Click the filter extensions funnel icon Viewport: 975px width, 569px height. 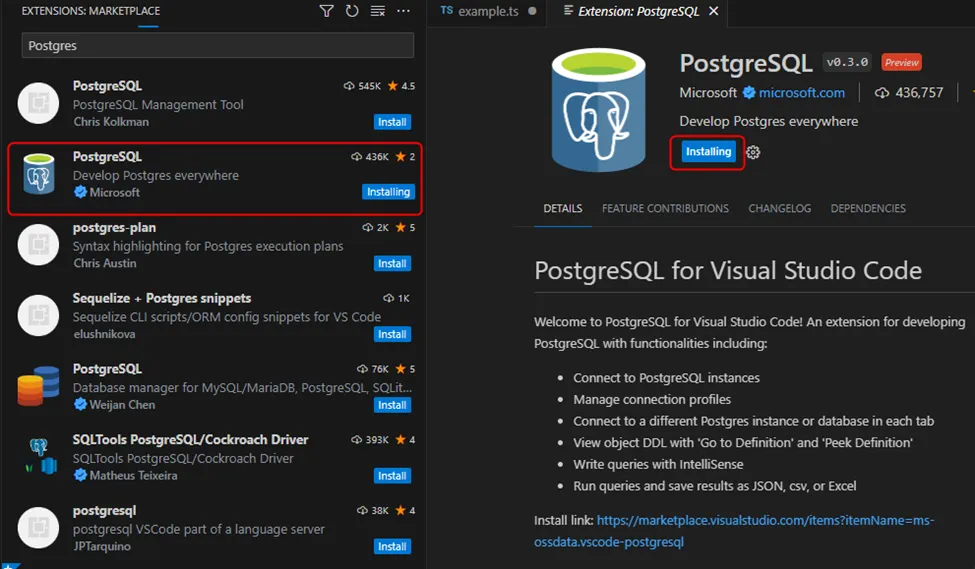click(x=326, y=11)
